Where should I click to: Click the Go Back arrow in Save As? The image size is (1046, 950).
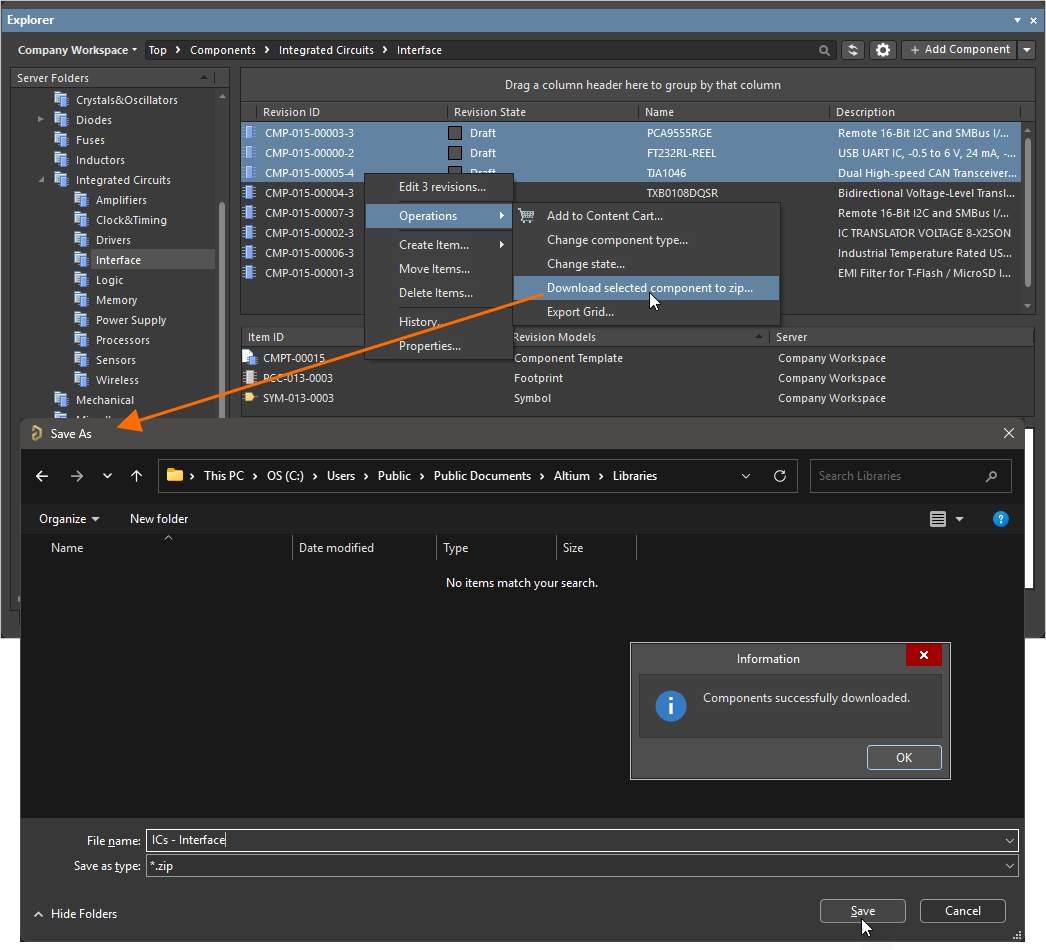(42, 476)
